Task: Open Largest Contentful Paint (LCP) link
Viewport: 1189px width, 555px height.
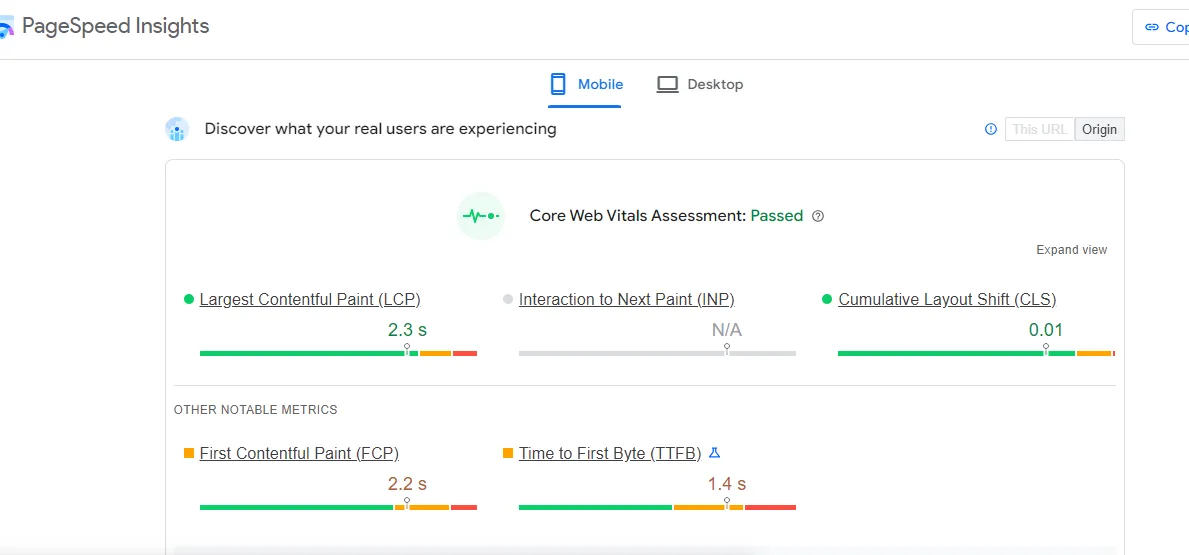Action: pos(310,299)
